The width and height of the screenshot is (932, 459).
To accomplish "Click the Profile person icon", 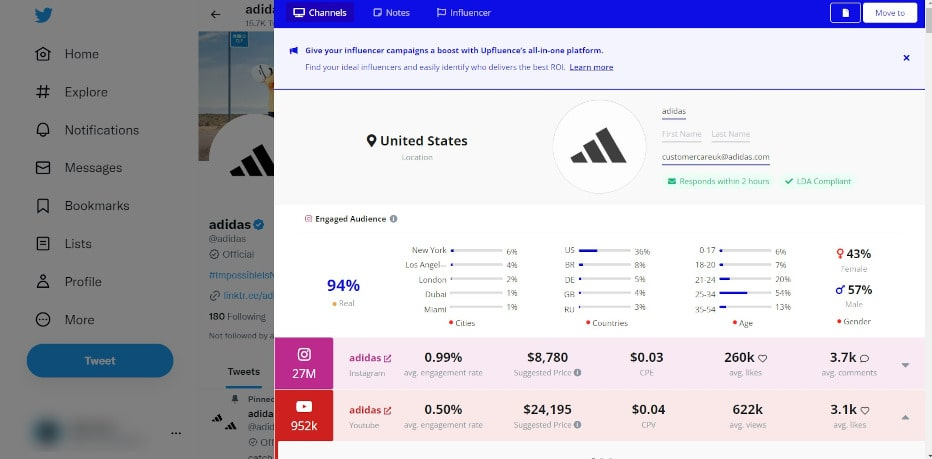I will pos(43,282).
